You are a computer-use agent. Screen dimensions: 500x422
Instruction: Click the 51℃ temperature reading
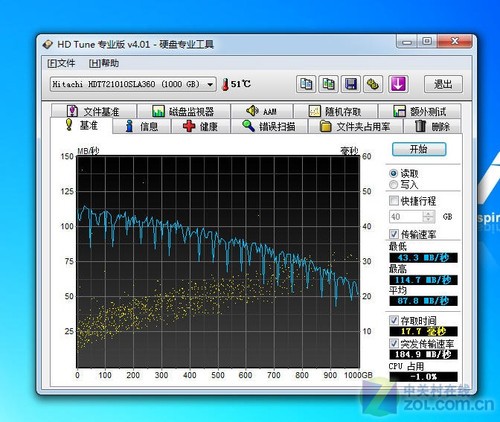241,84
